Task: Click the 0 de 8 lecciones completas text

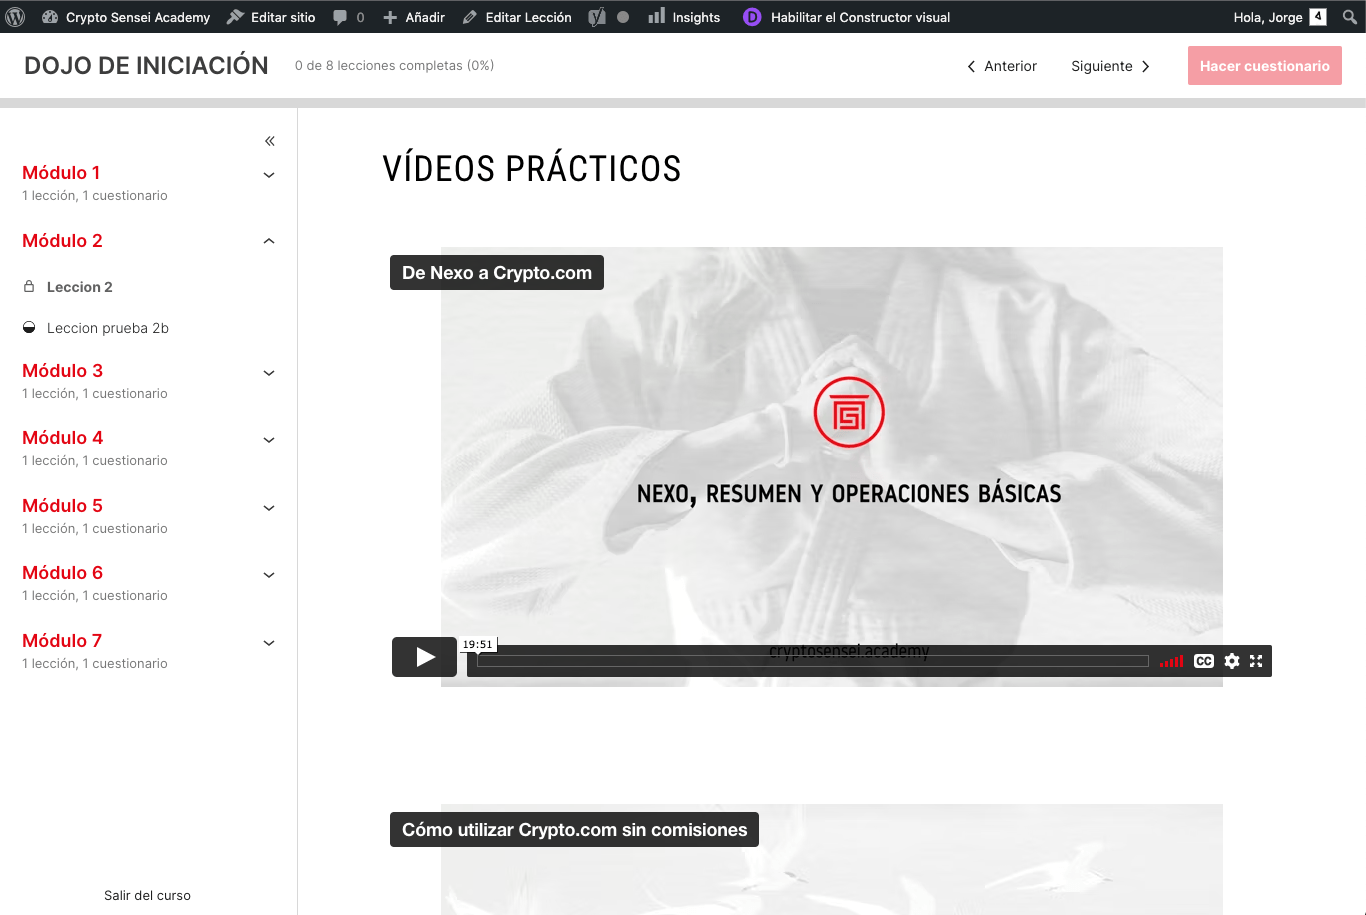Action: (394, 66)
